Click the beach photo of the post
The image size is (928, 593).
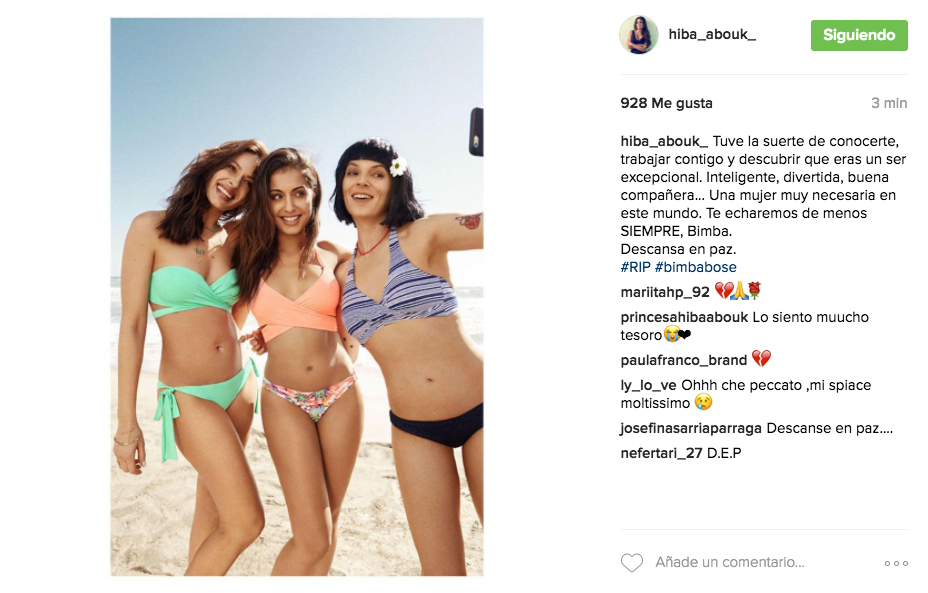pos(297,296)
